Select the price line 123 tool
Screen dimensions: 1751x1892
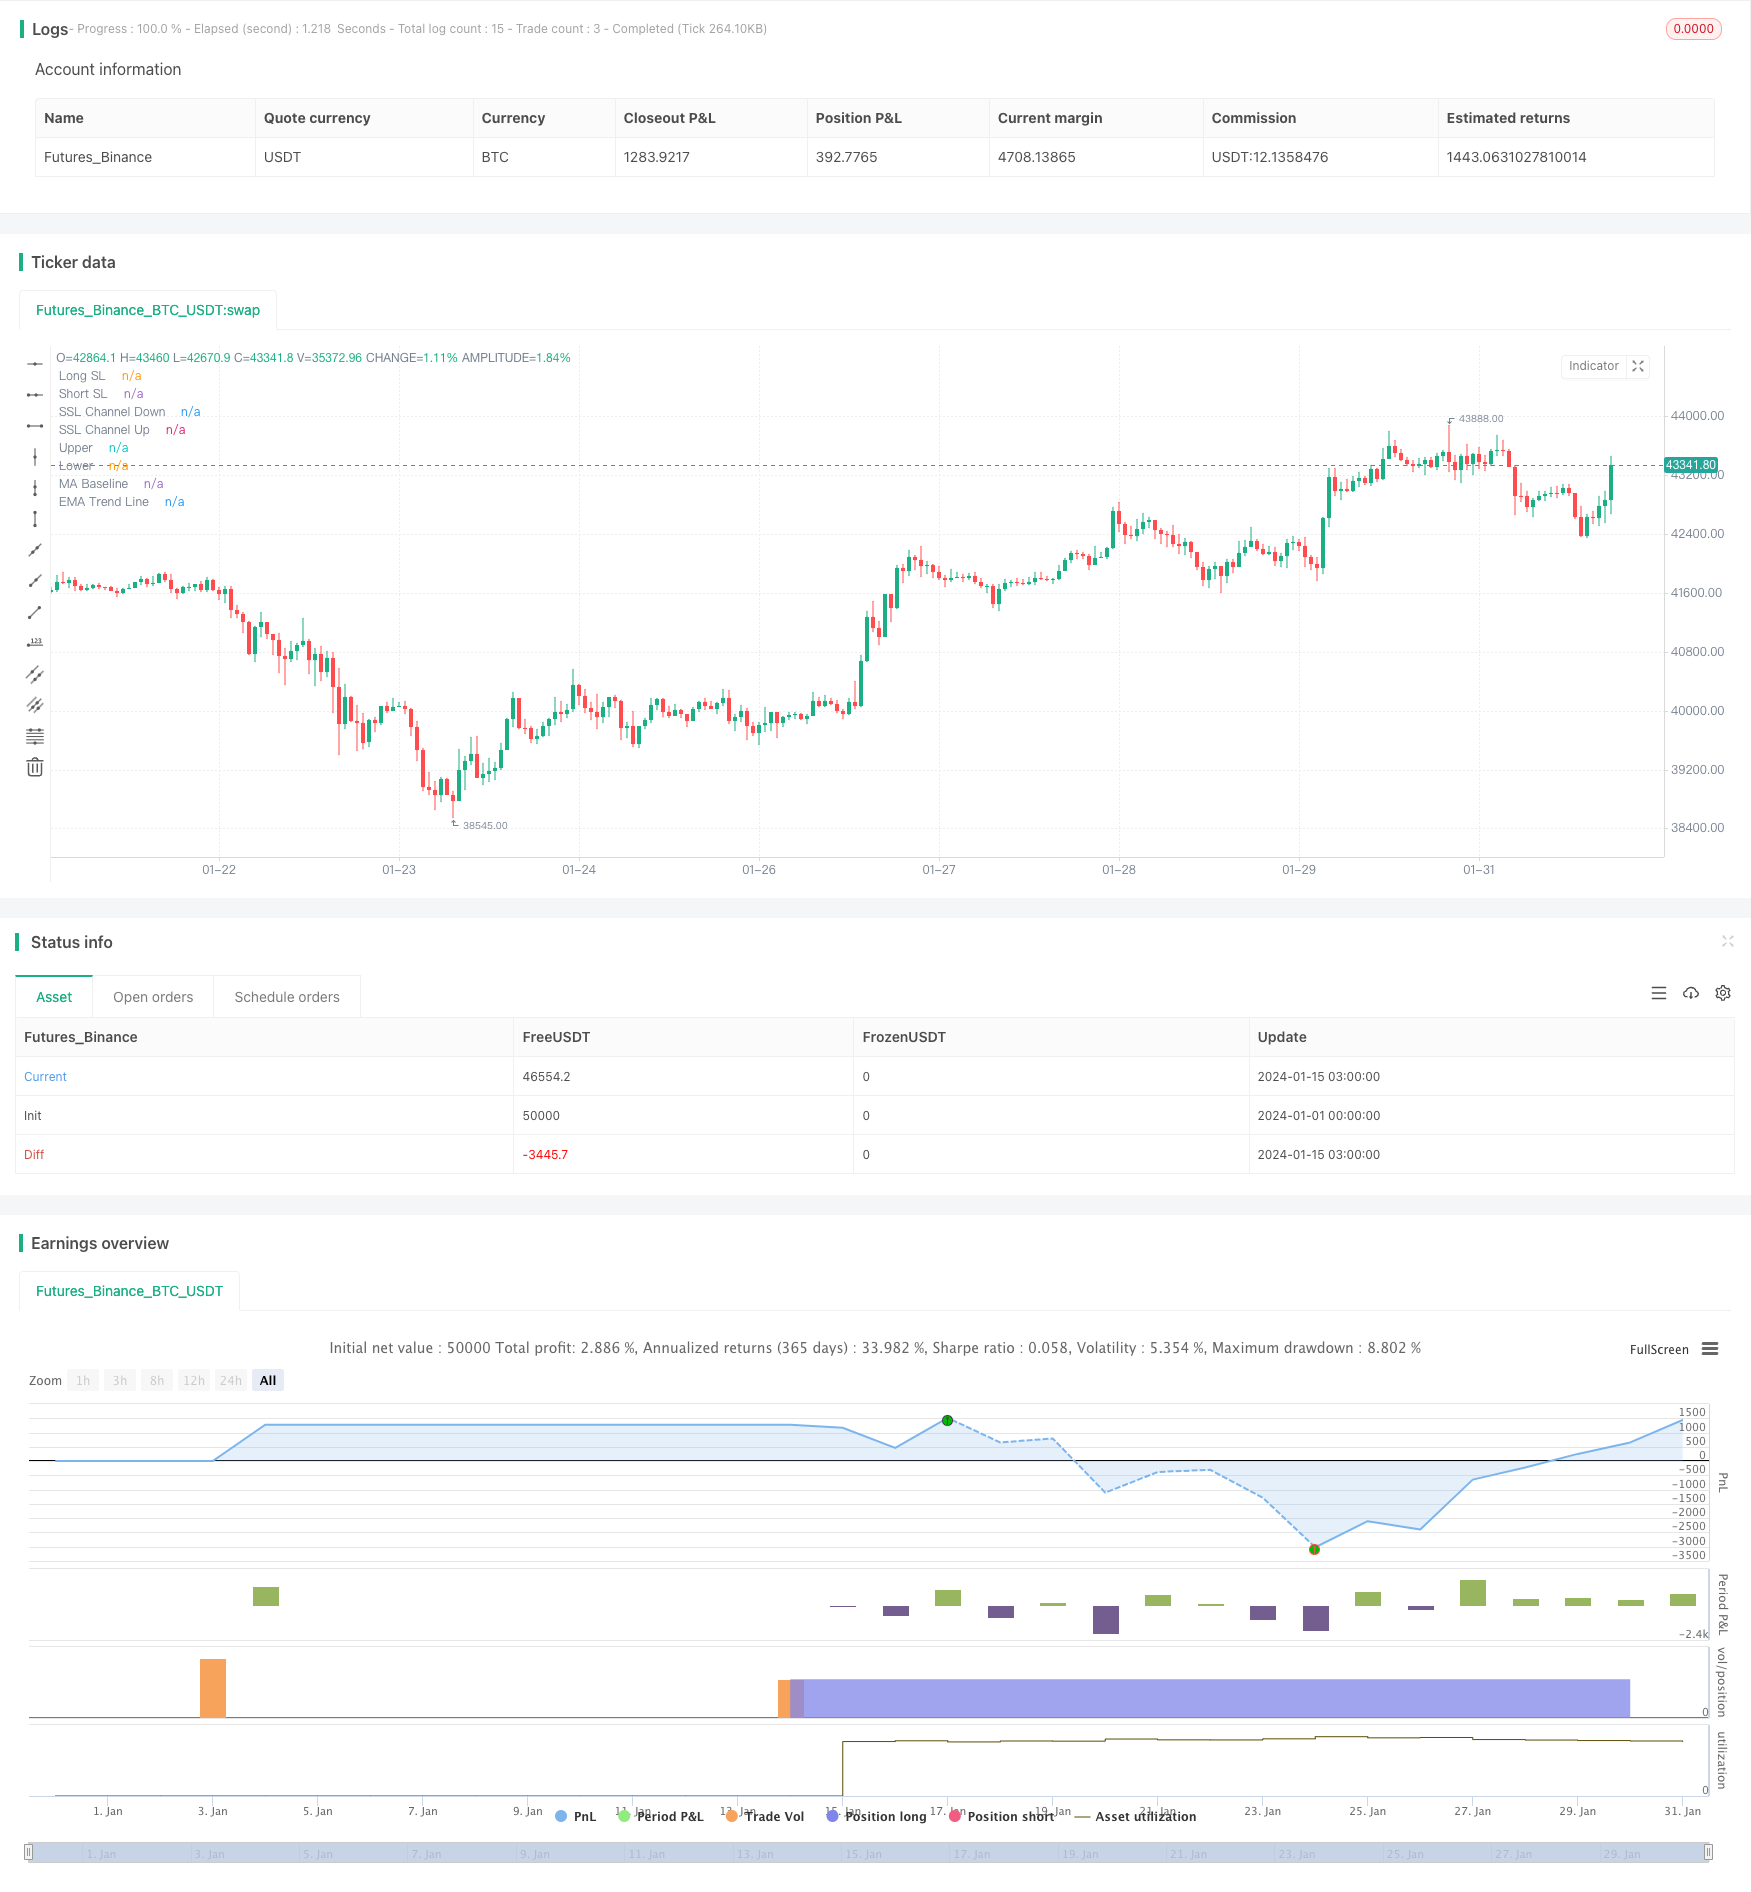click(x=35, y=643)
